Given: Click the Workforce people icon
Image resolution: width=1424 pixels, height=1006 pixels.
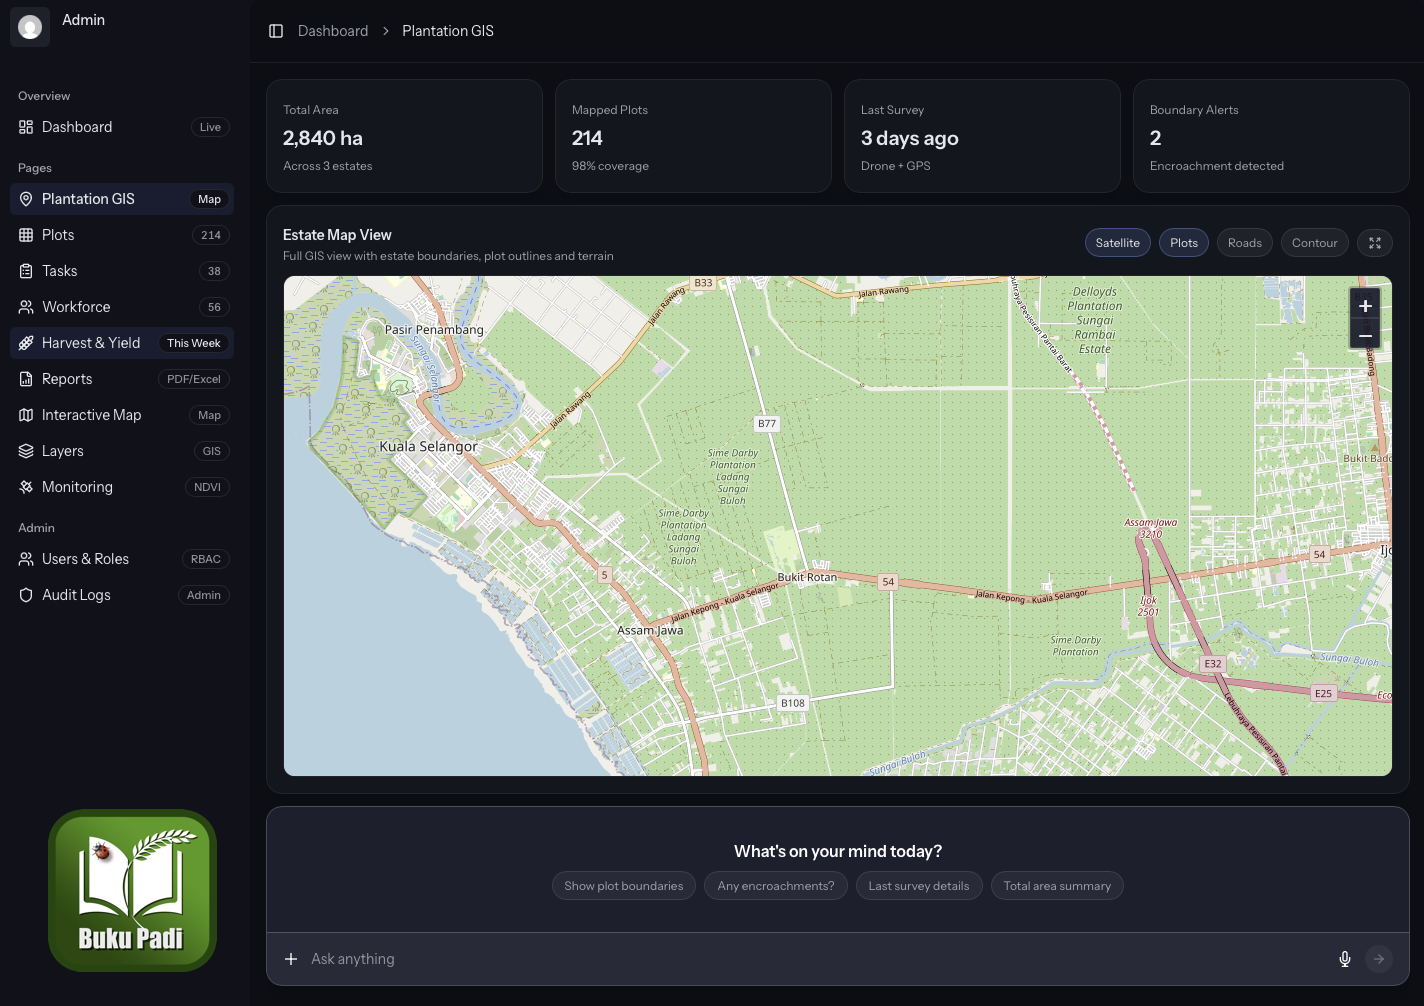Looking at the screenshot, I should (x=26, y=307).
